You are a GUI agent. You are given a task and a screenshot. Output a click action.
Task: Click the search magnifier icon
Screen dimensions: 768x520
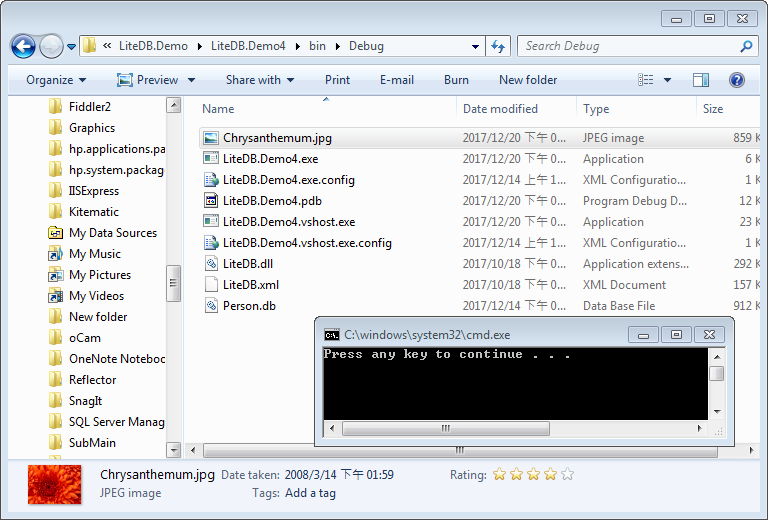pos(746,46)
